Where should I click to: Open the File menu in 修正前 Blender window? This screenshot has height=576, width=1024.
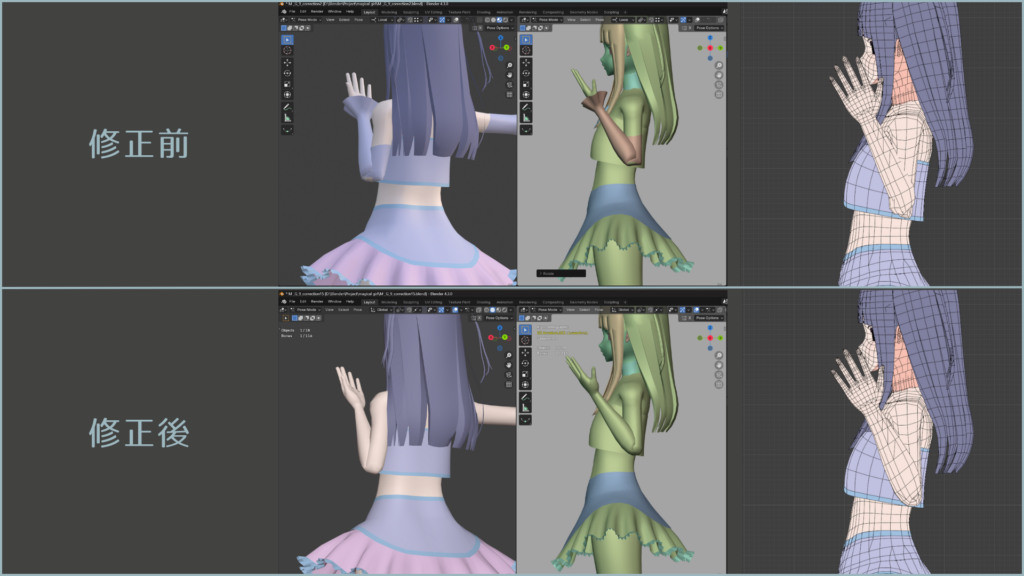[x=290, y=11]
